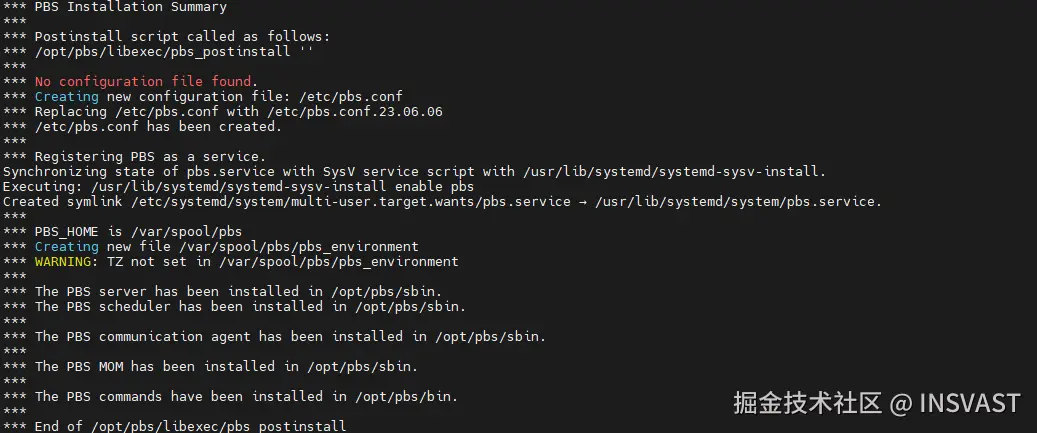
Task: Click "/etc/pbs.conf has been created." line
Action: [158, 126]
